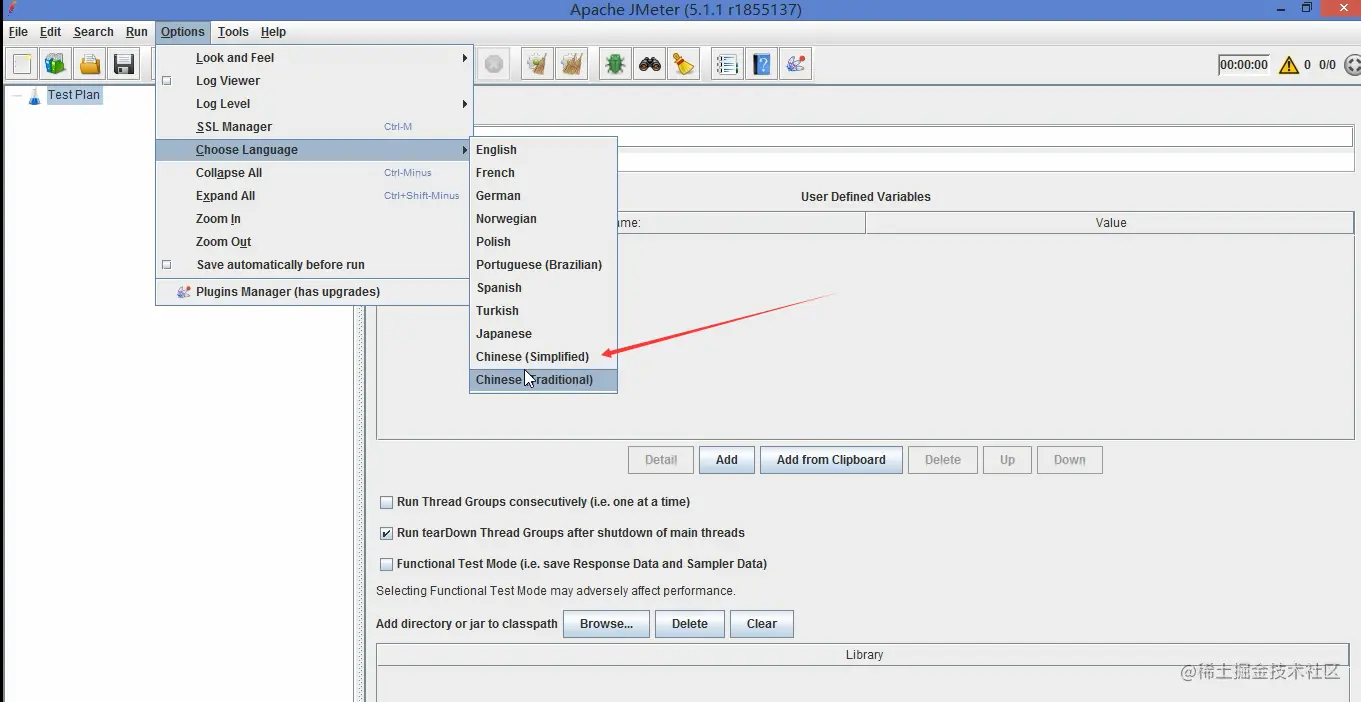Select Chinese (Simplified) language
Screen dimensions: 1361x702
click(543, 357)
